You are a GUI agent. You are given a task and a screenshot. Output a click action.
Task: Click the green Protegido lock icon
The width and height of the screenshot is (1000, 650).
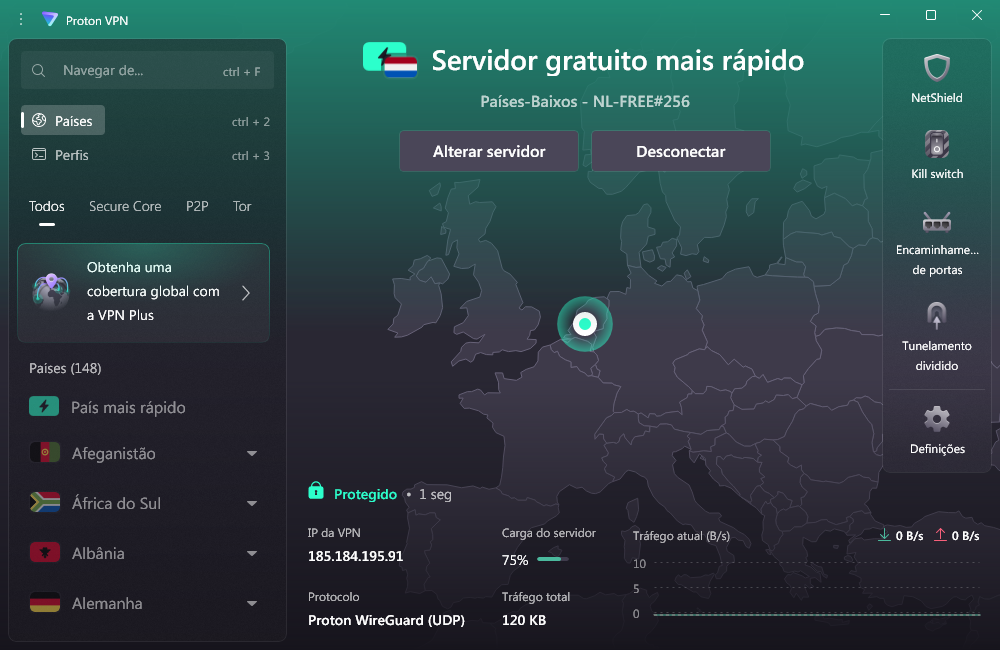point(316,490)
